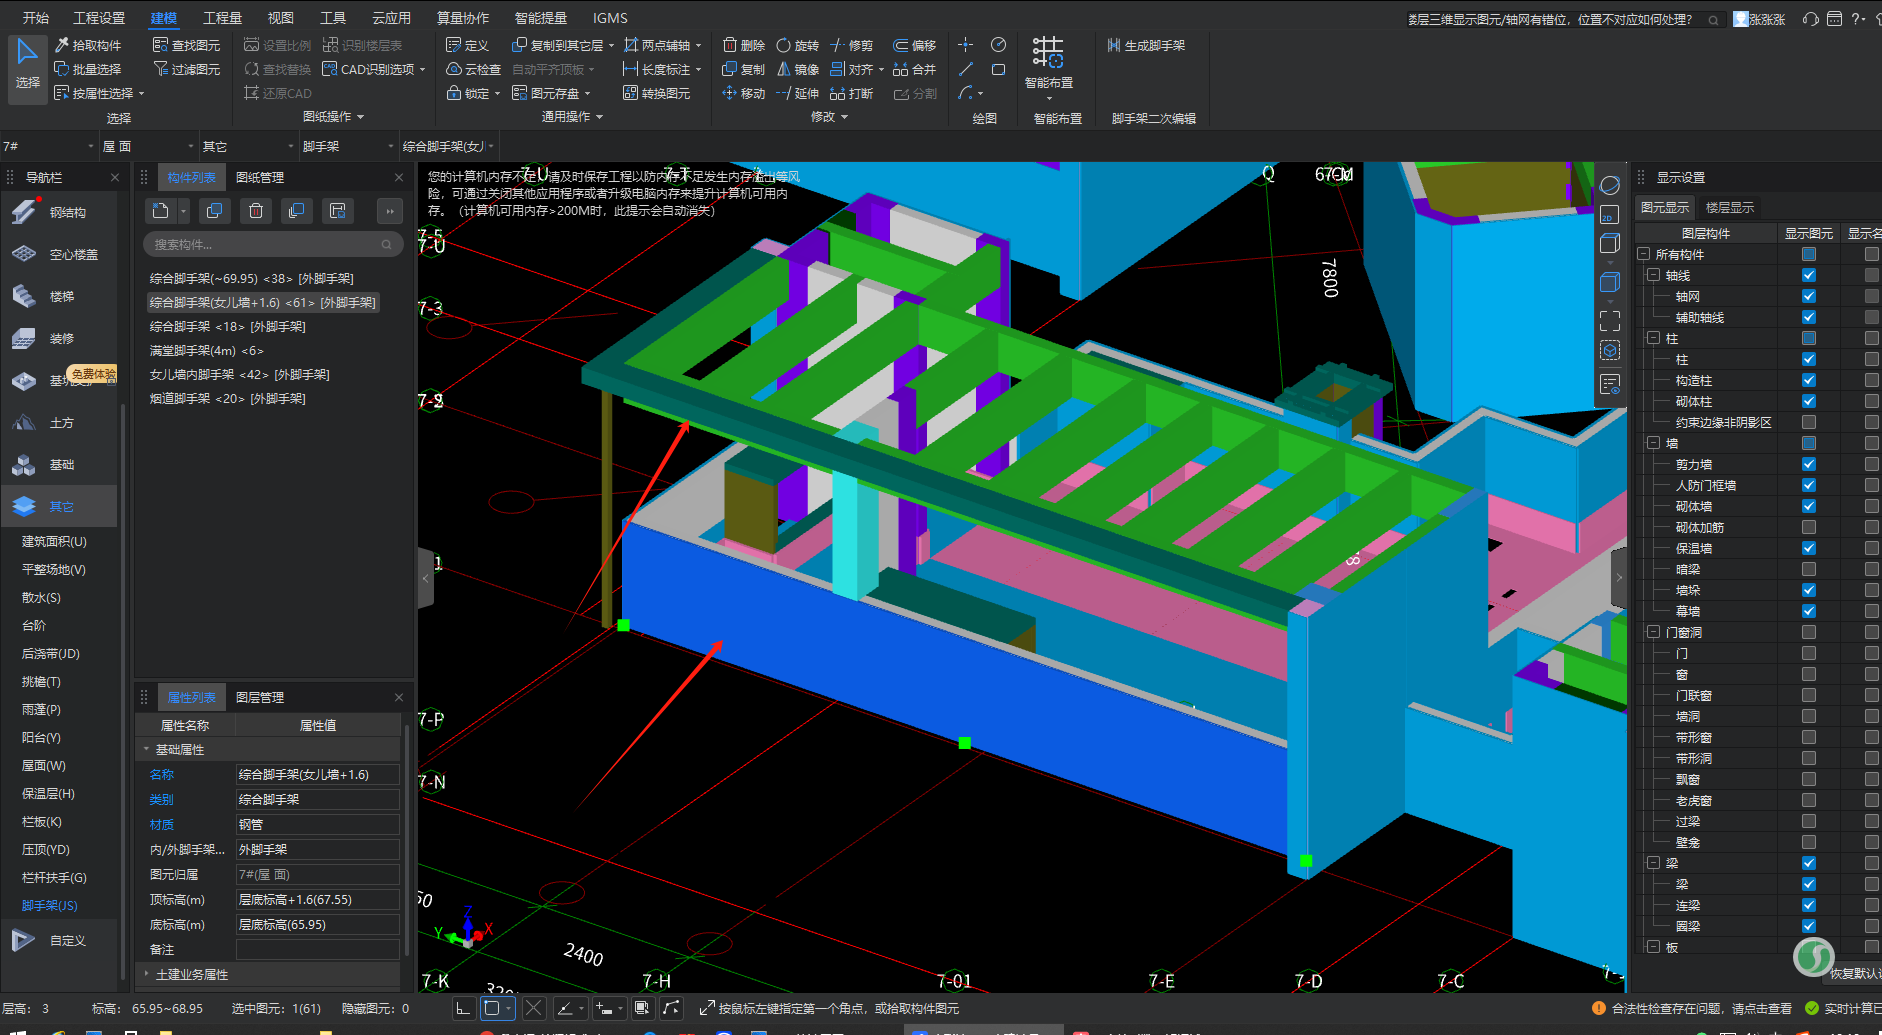
Task: Click 合法性检查 warning message in status bar
Action: (1691, 1008)
